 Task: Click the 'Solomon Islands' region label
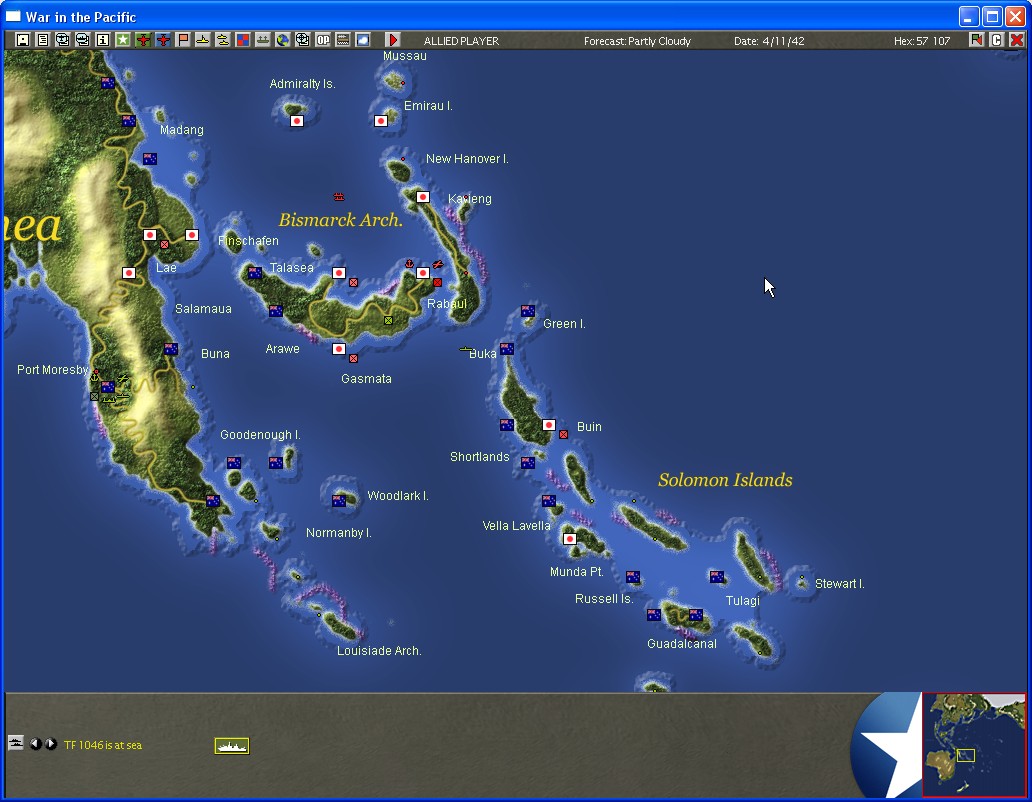pyautogui.click(x=725, y=480)
